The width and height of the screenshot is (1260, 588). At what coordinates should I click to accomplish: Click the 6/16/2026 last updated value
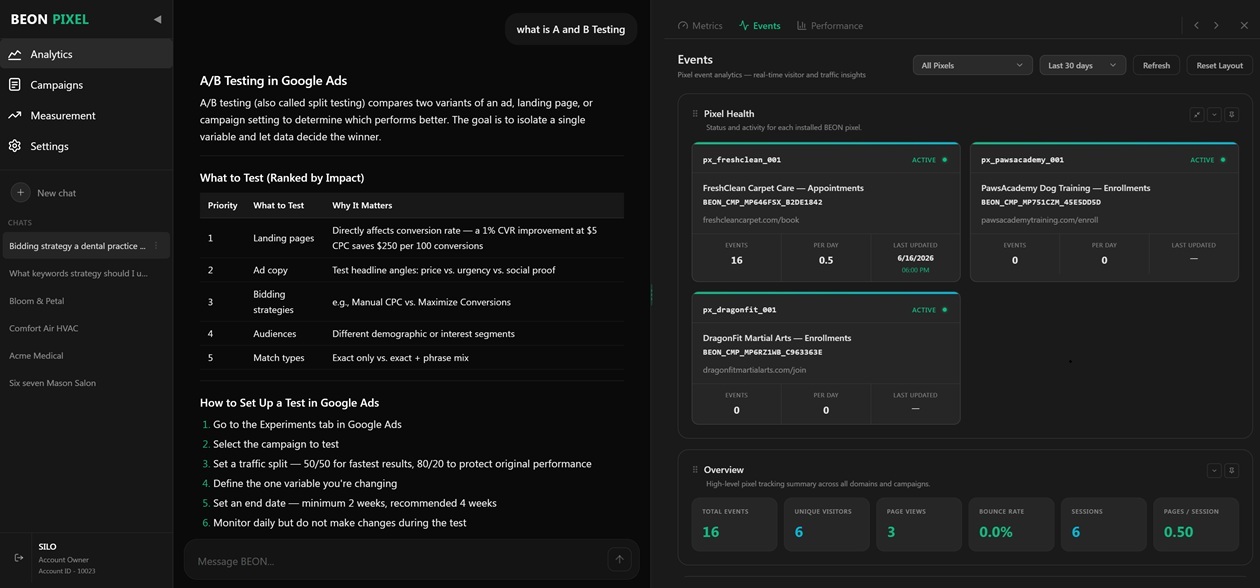click(x=915, y=258)
